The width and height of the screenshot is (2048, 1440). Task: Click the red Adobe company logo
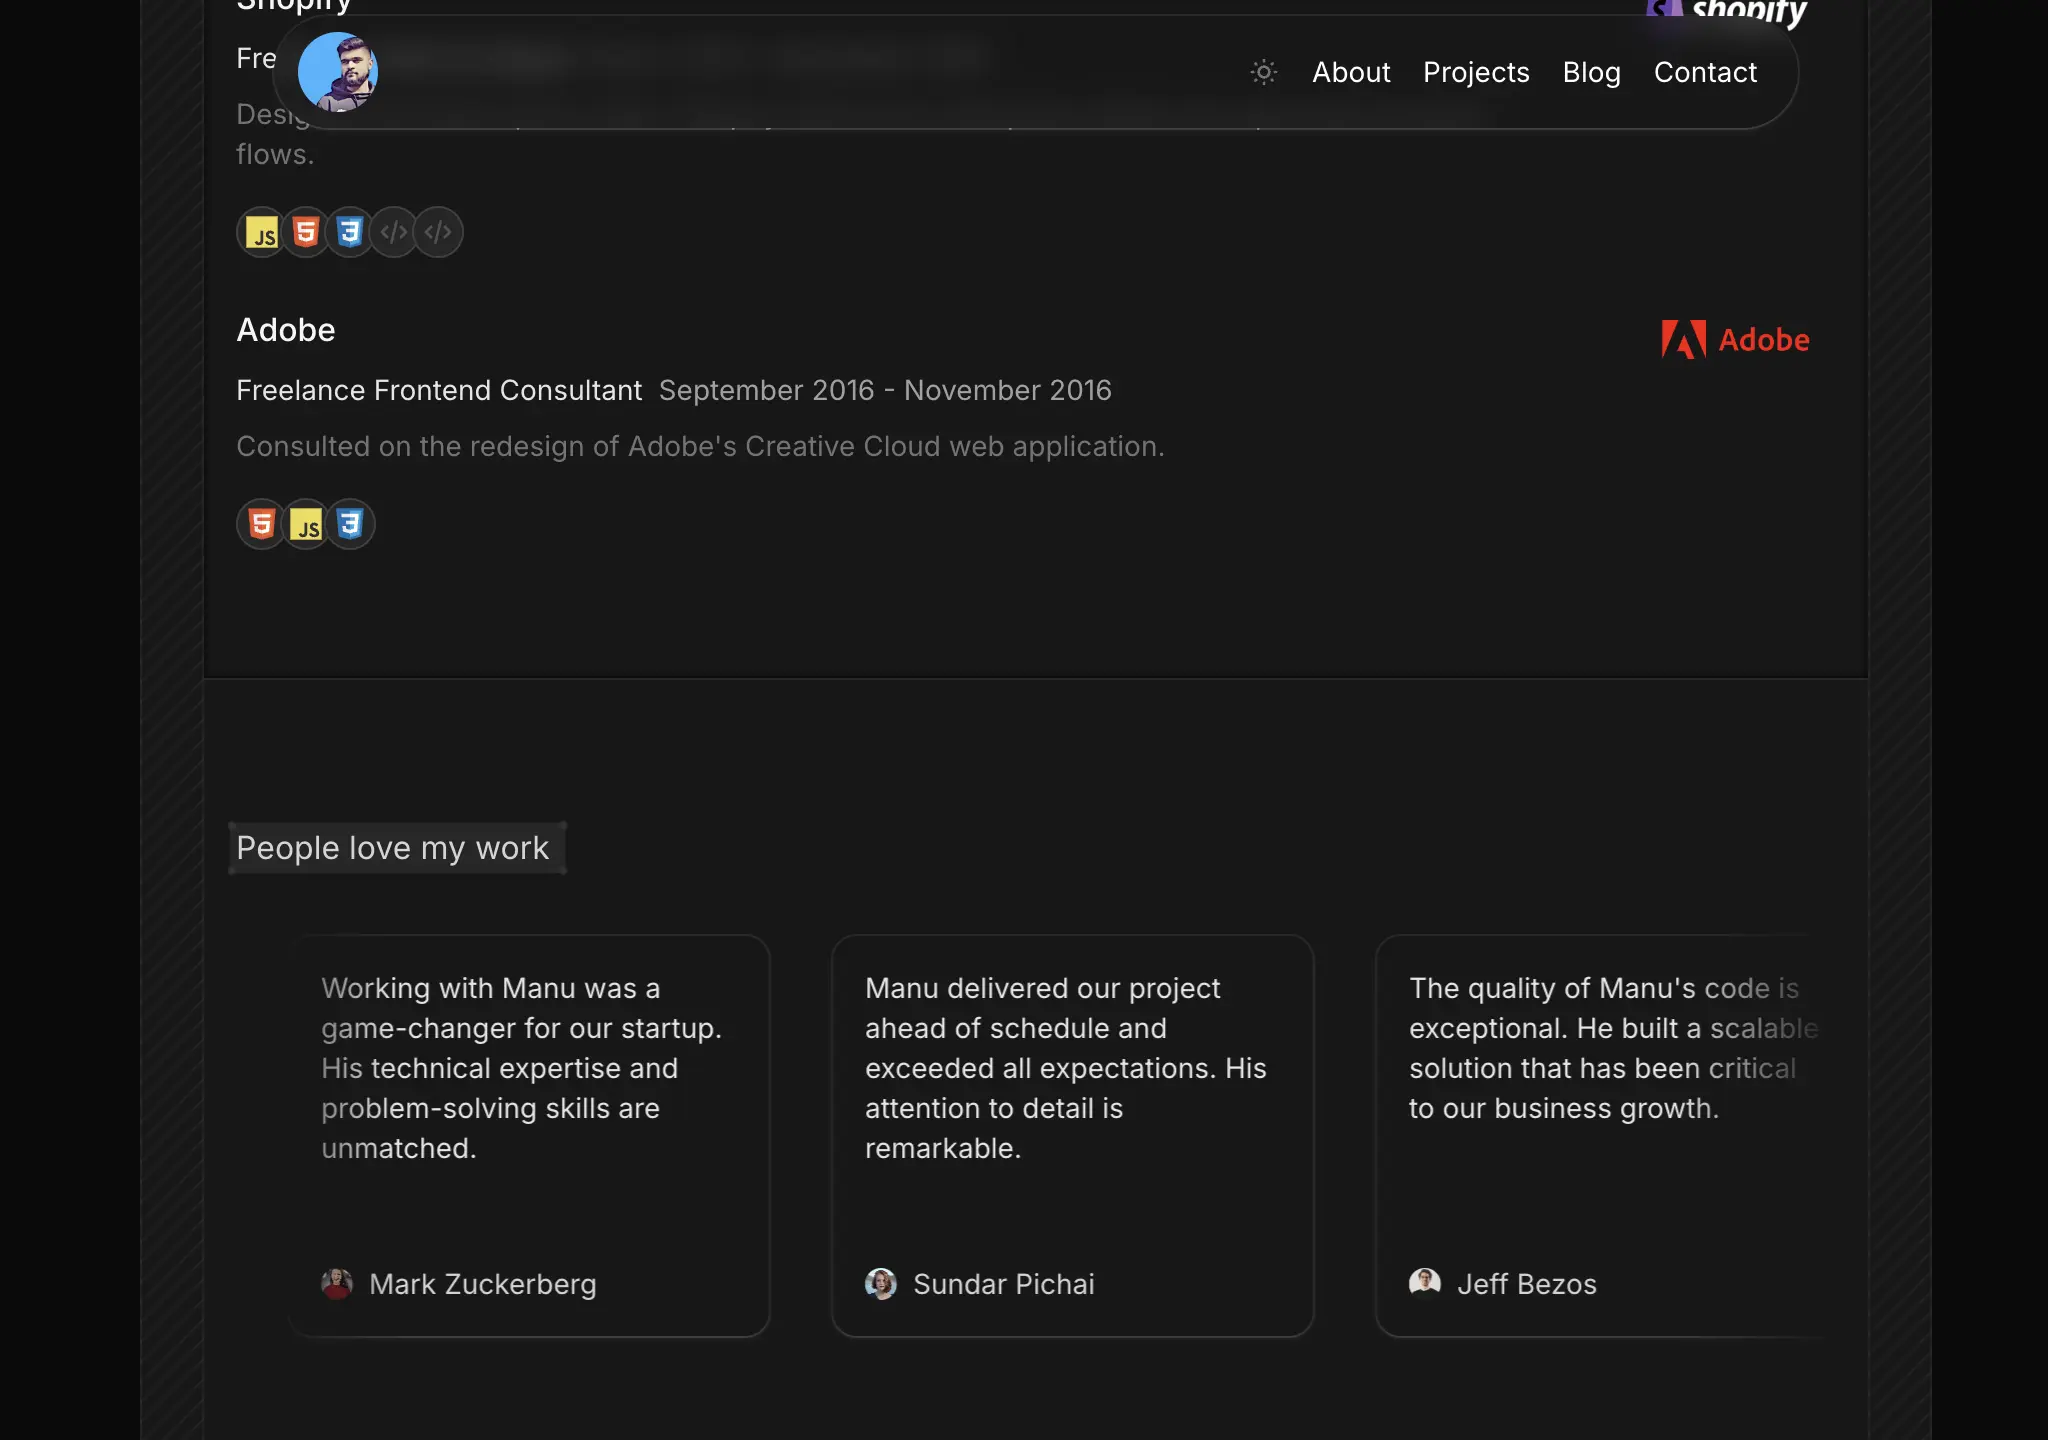[1735, 340]
